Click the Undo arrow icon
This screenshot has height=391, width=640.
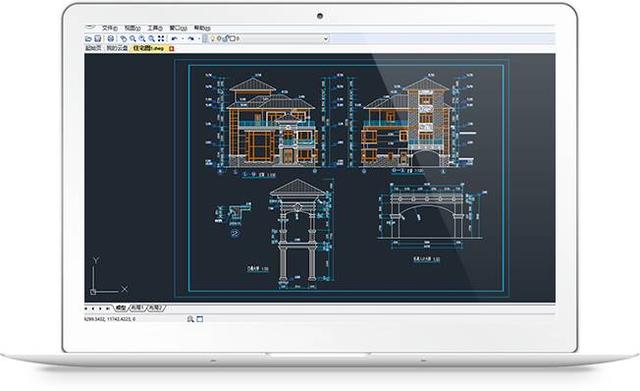click(x=174, y=39)
